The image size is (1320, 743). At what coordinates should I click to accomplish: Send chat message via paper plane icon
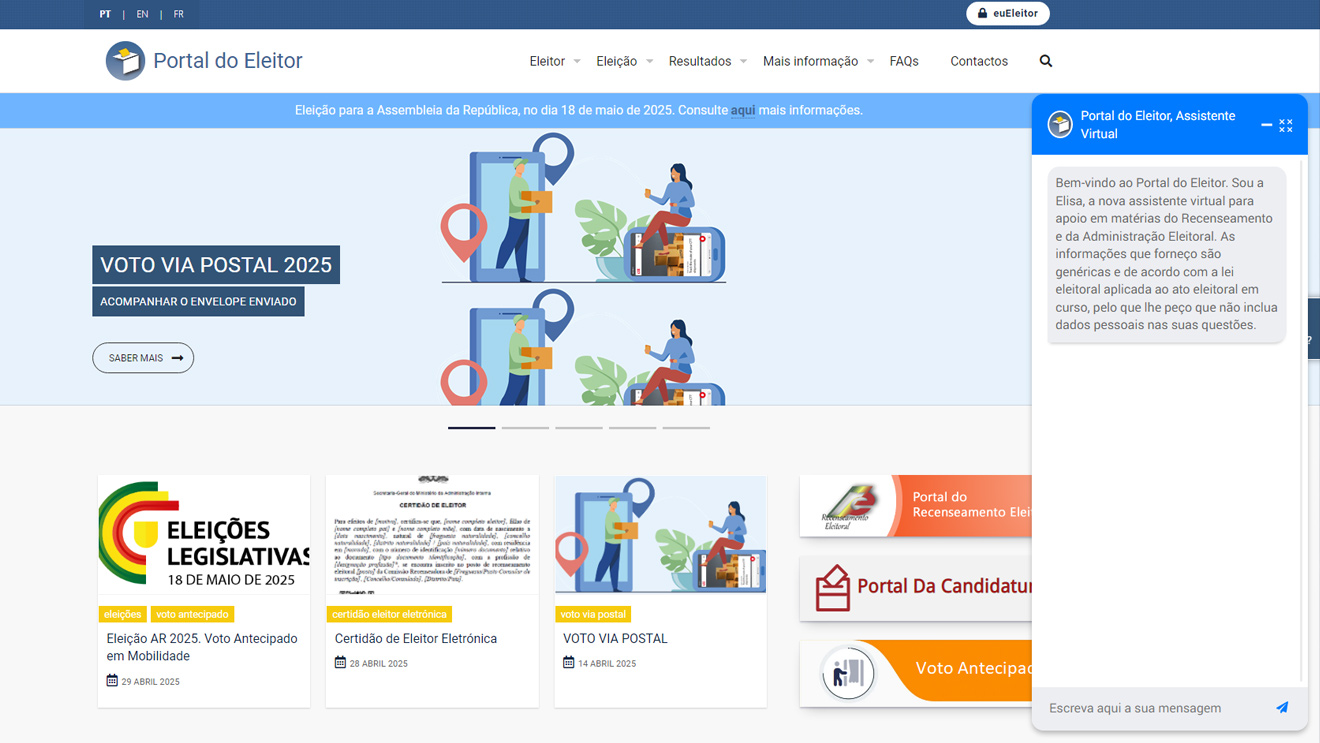pyautogui.click(x=1283, y=707)
